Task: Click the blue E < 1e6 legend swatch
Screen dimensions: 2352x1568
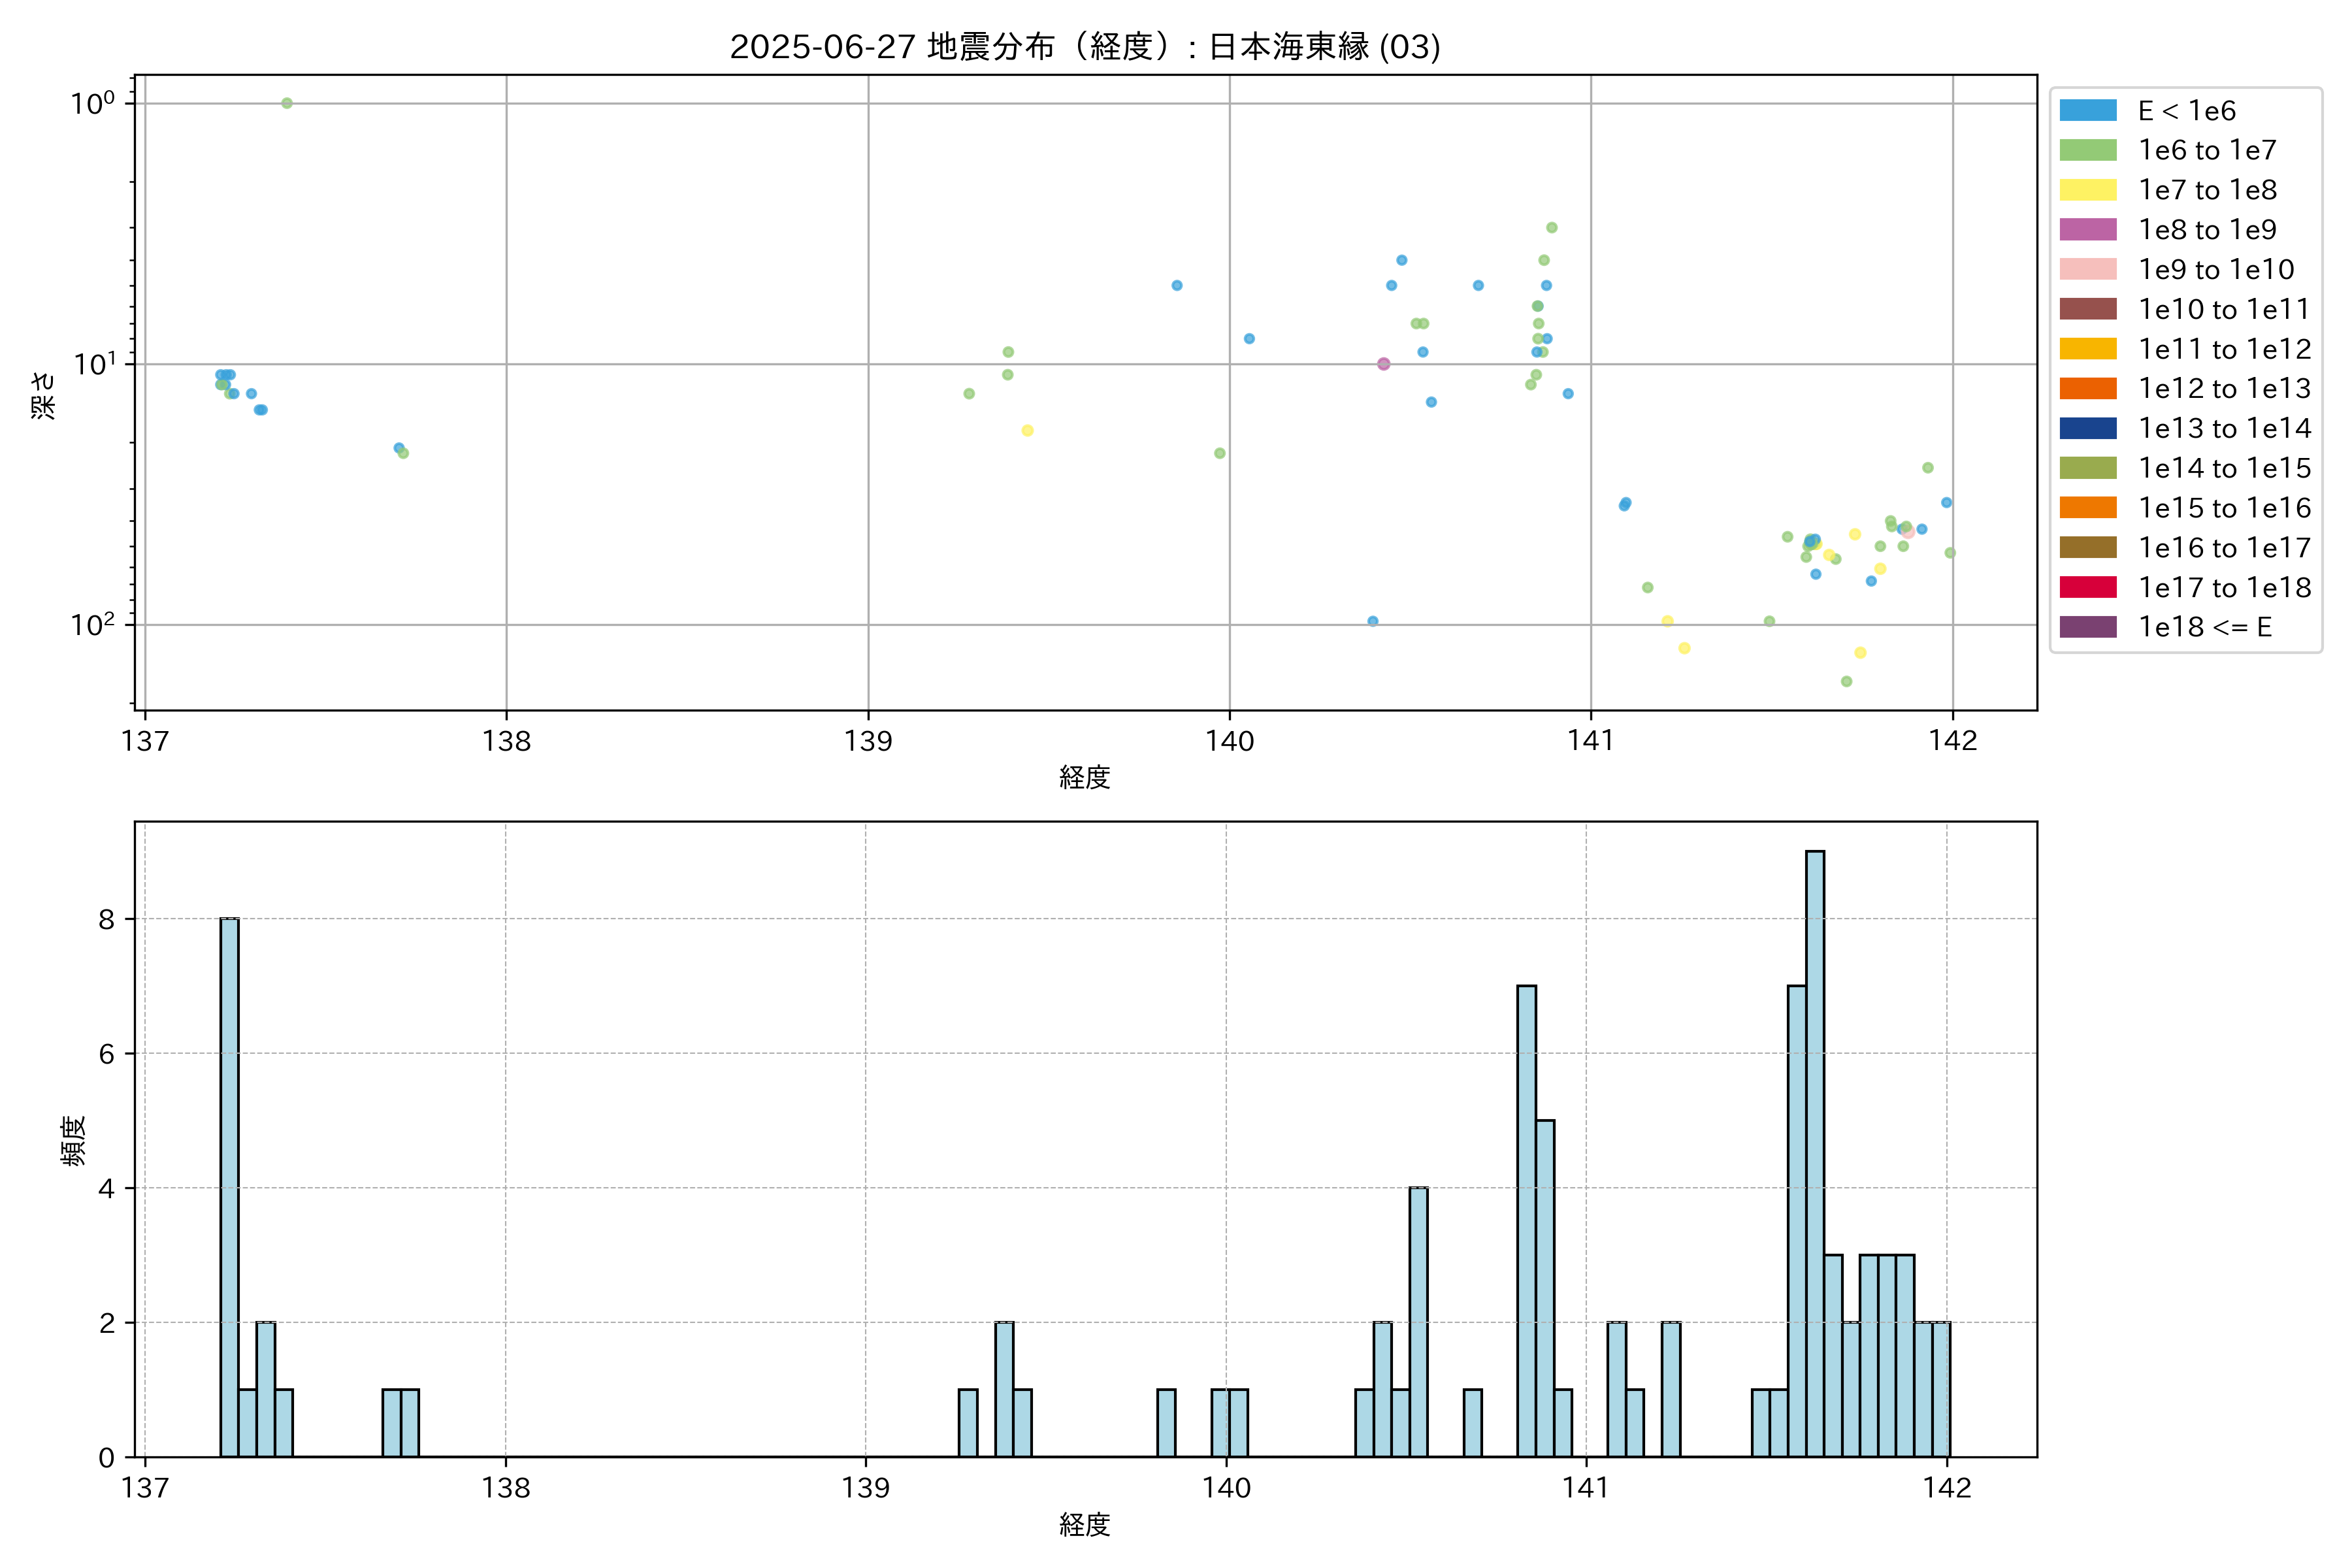Action: click(2088, 111)
